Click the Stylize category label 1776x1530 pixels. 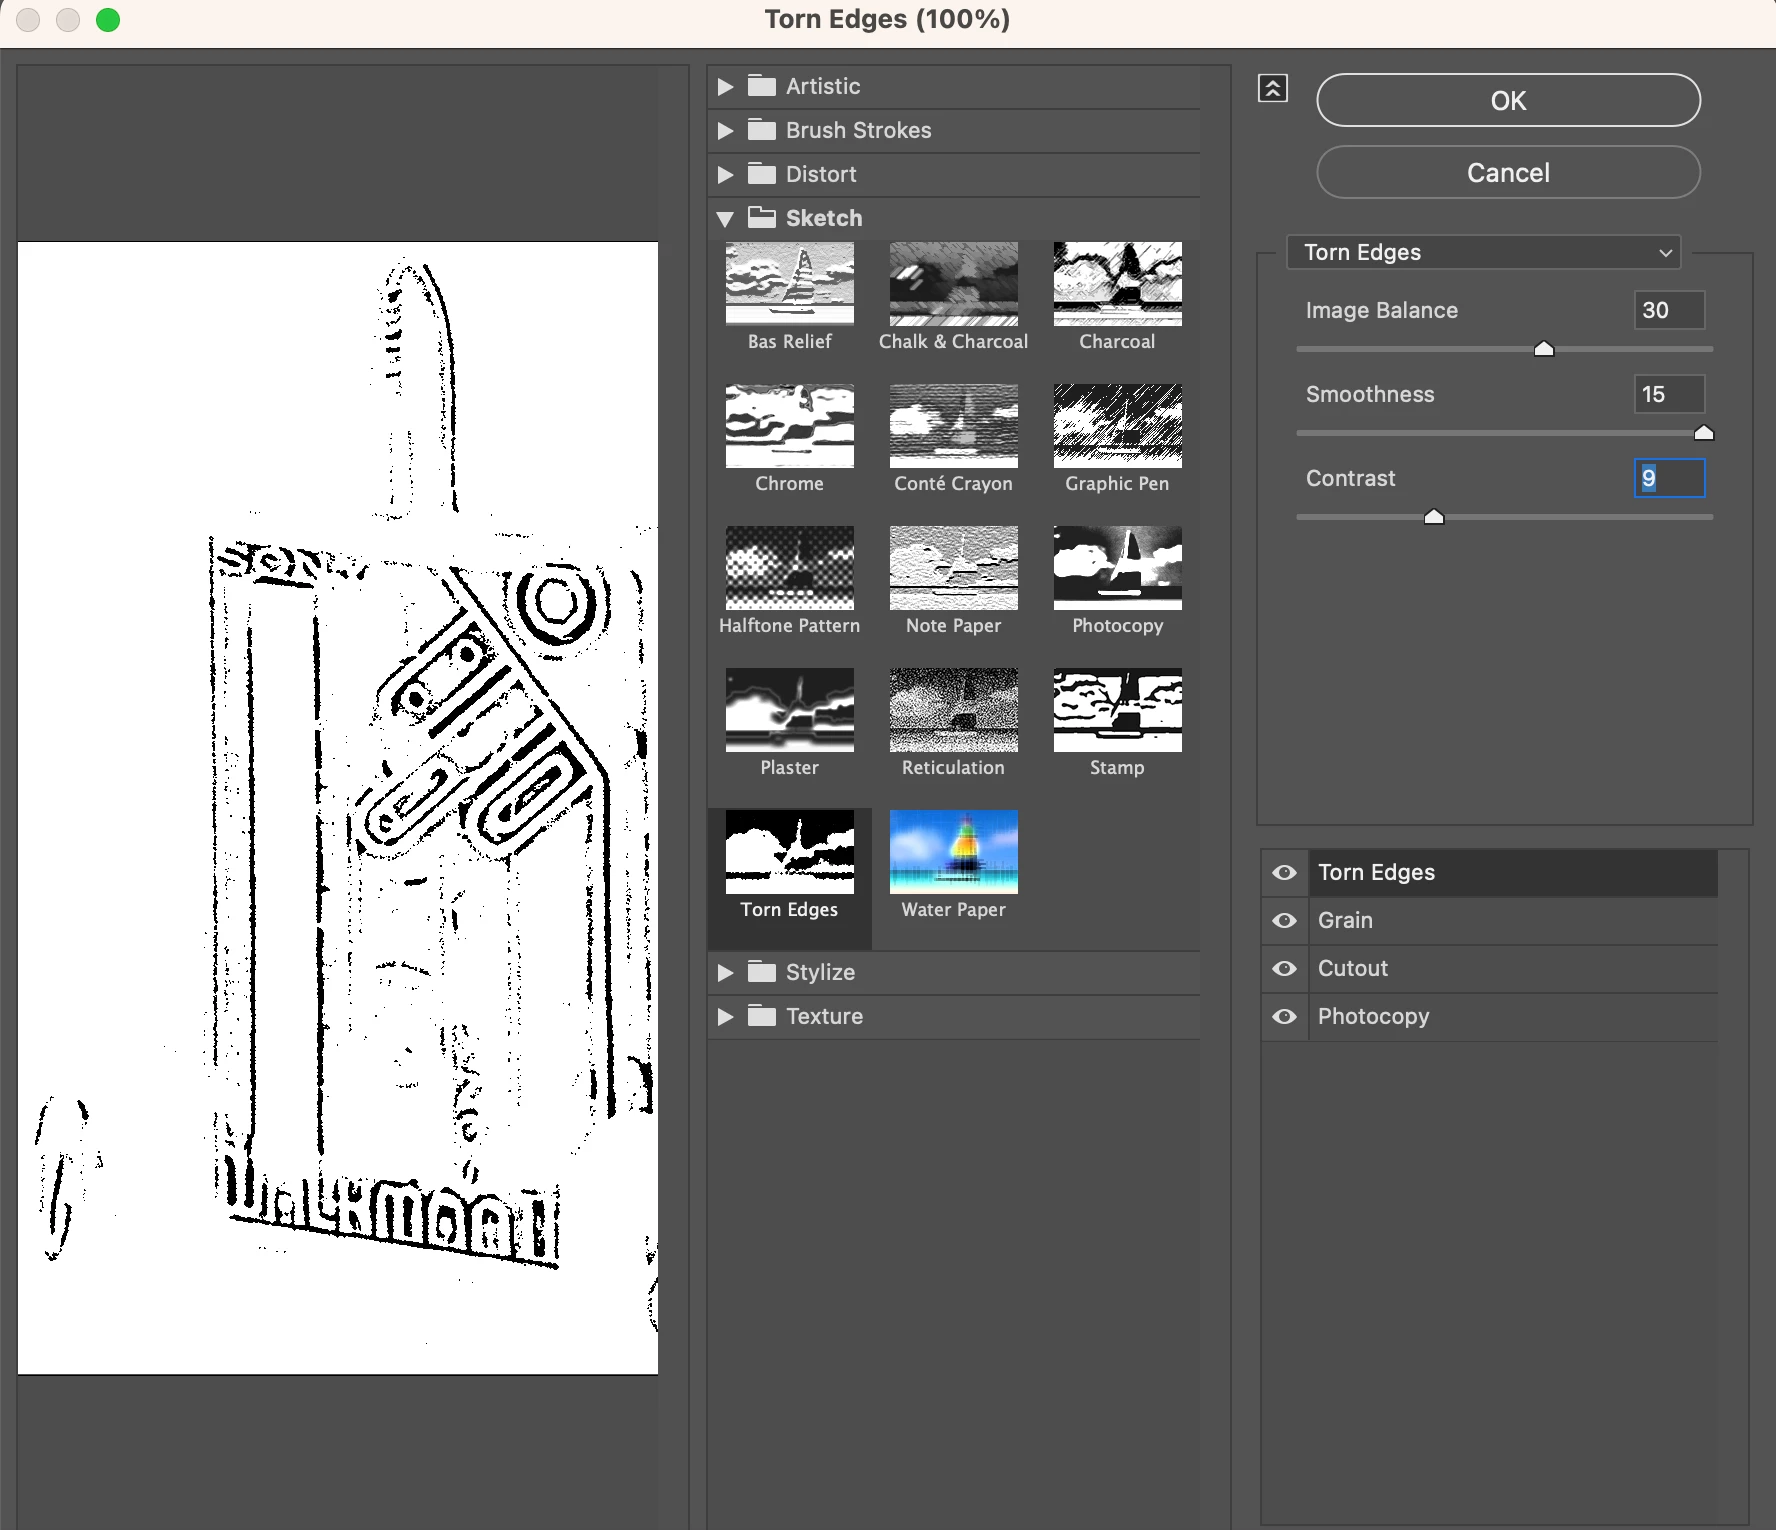[x=820, y=972]
